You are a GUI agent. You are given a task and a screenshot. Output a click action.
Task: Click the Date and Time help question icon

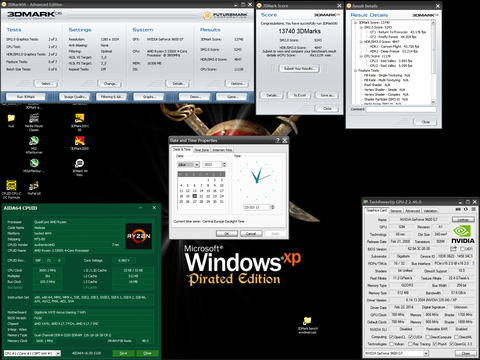pos(277,140)
